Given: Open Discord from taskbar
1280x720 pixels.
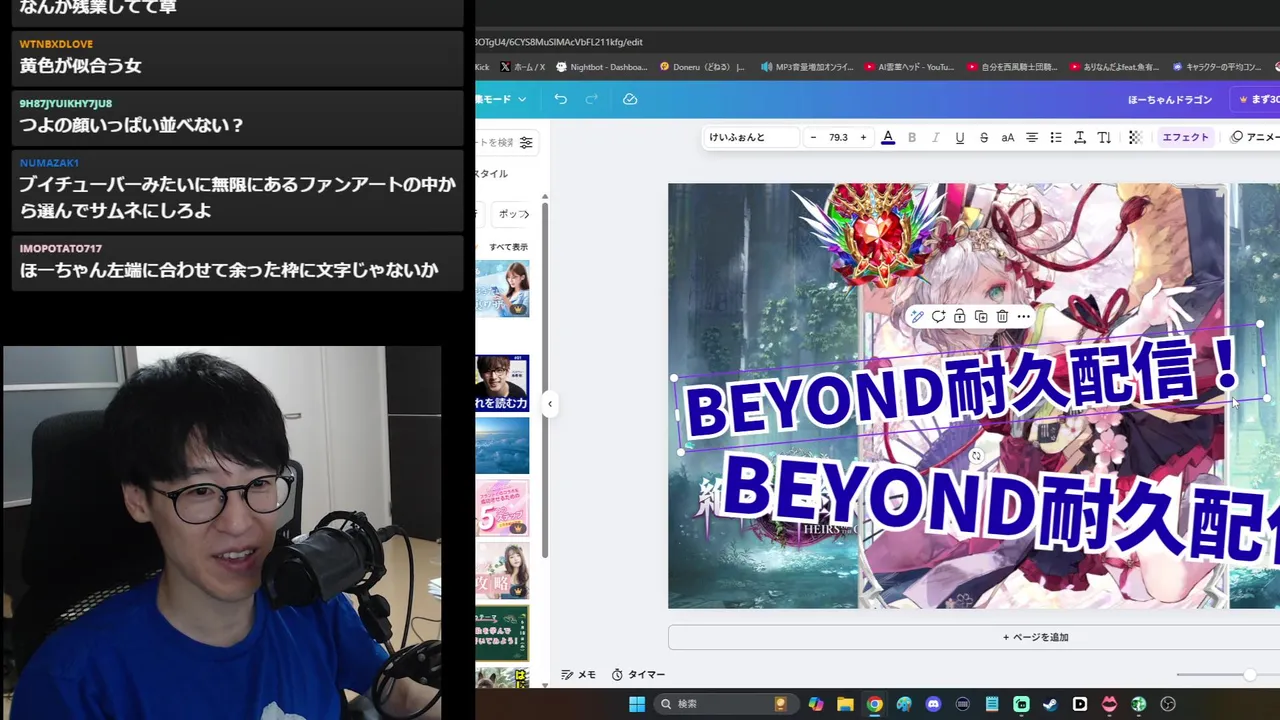Looking at the screenshot, I should 933,704.
